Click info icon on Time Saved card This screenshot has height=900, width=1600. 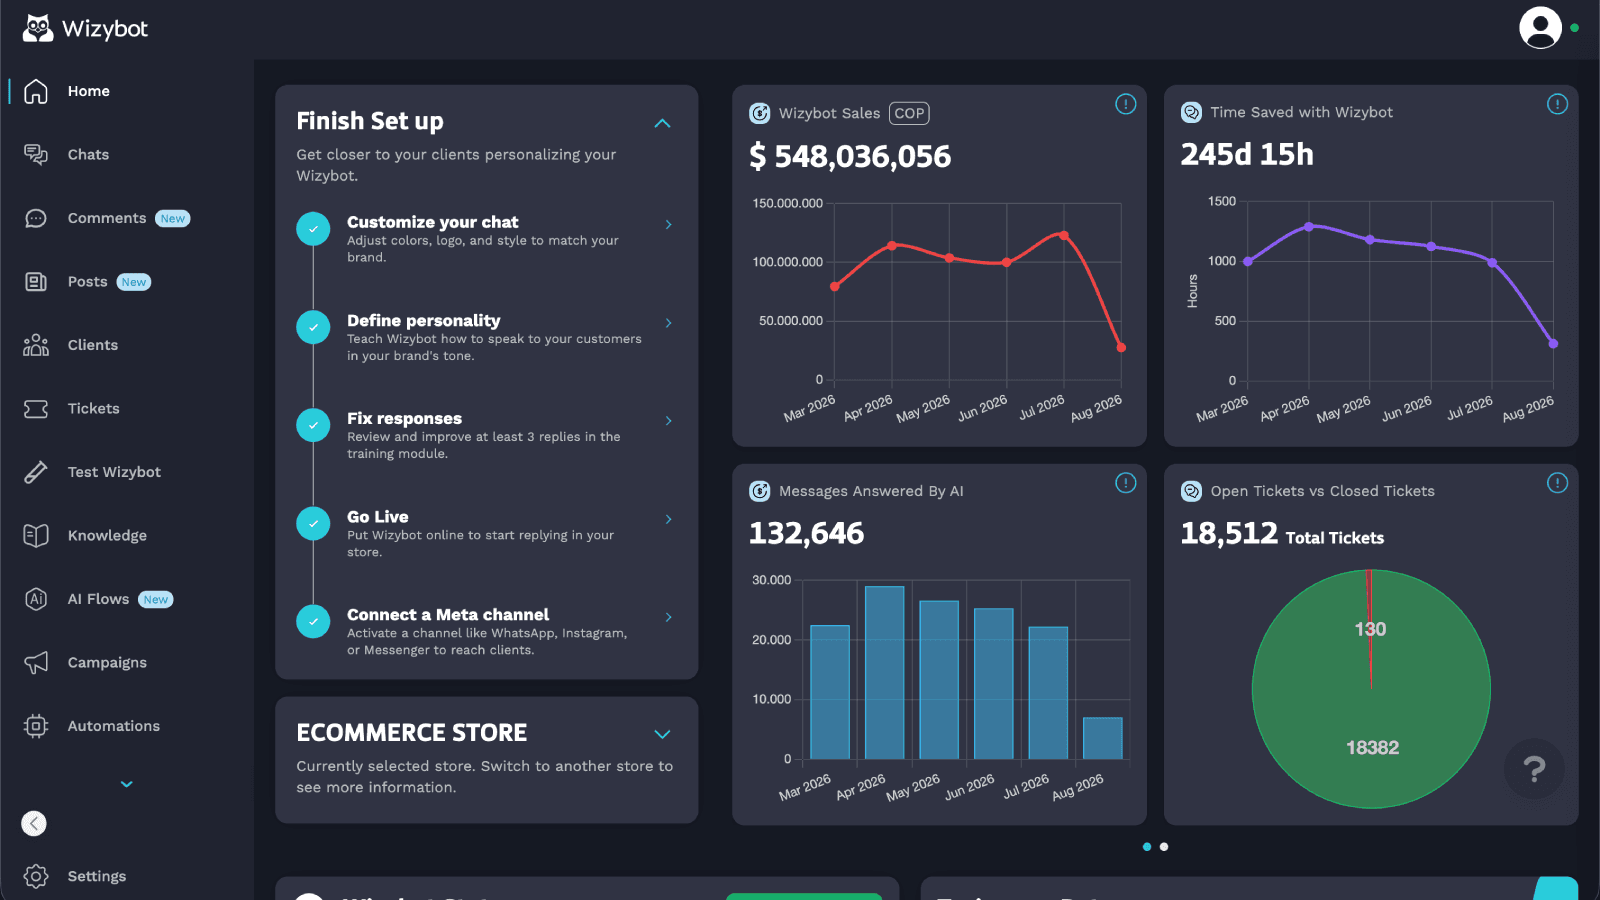tap(1557, 104)
